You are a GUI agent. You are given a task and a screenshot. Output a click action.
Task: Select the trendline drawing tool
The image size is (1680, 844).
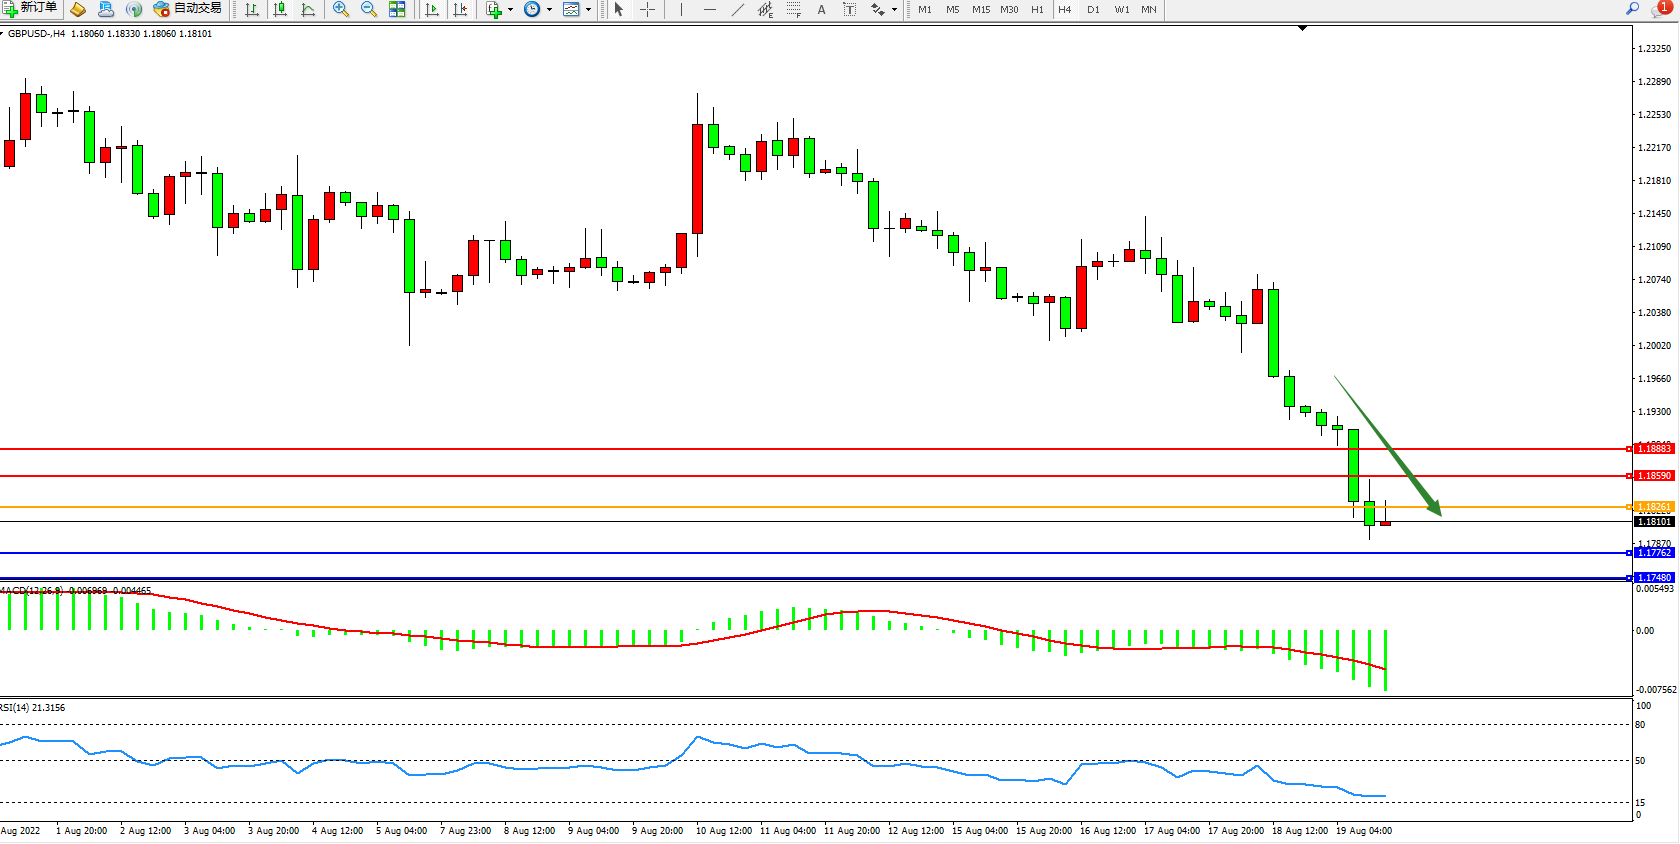point(737,10)
